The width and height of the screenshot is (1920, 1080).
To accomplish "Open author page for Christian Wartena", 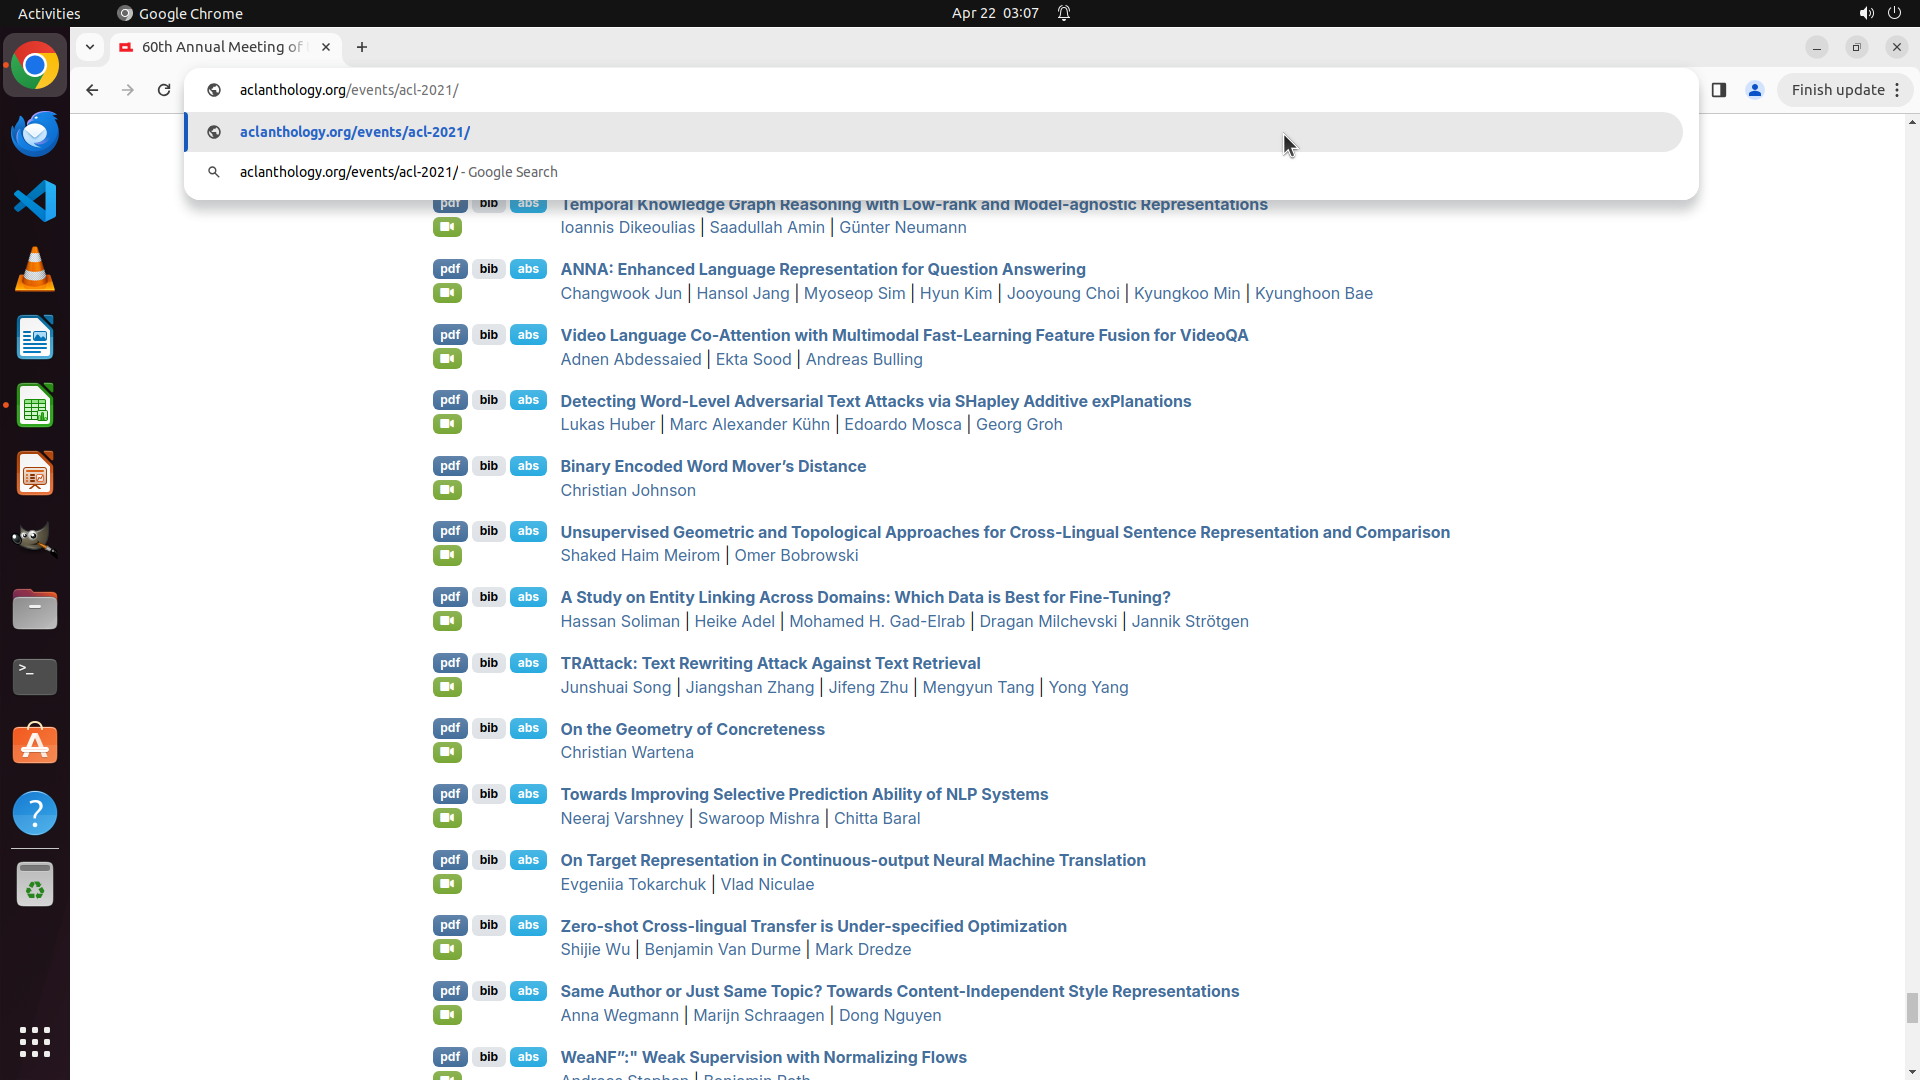I will click(x=627, y=752).
